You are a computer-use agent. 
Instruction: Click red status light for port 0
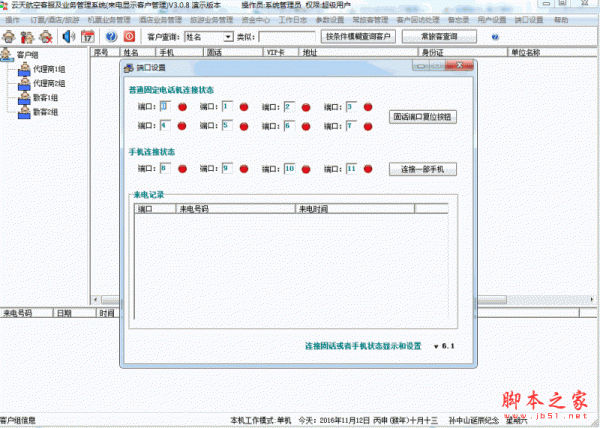[x=183, y=107]
